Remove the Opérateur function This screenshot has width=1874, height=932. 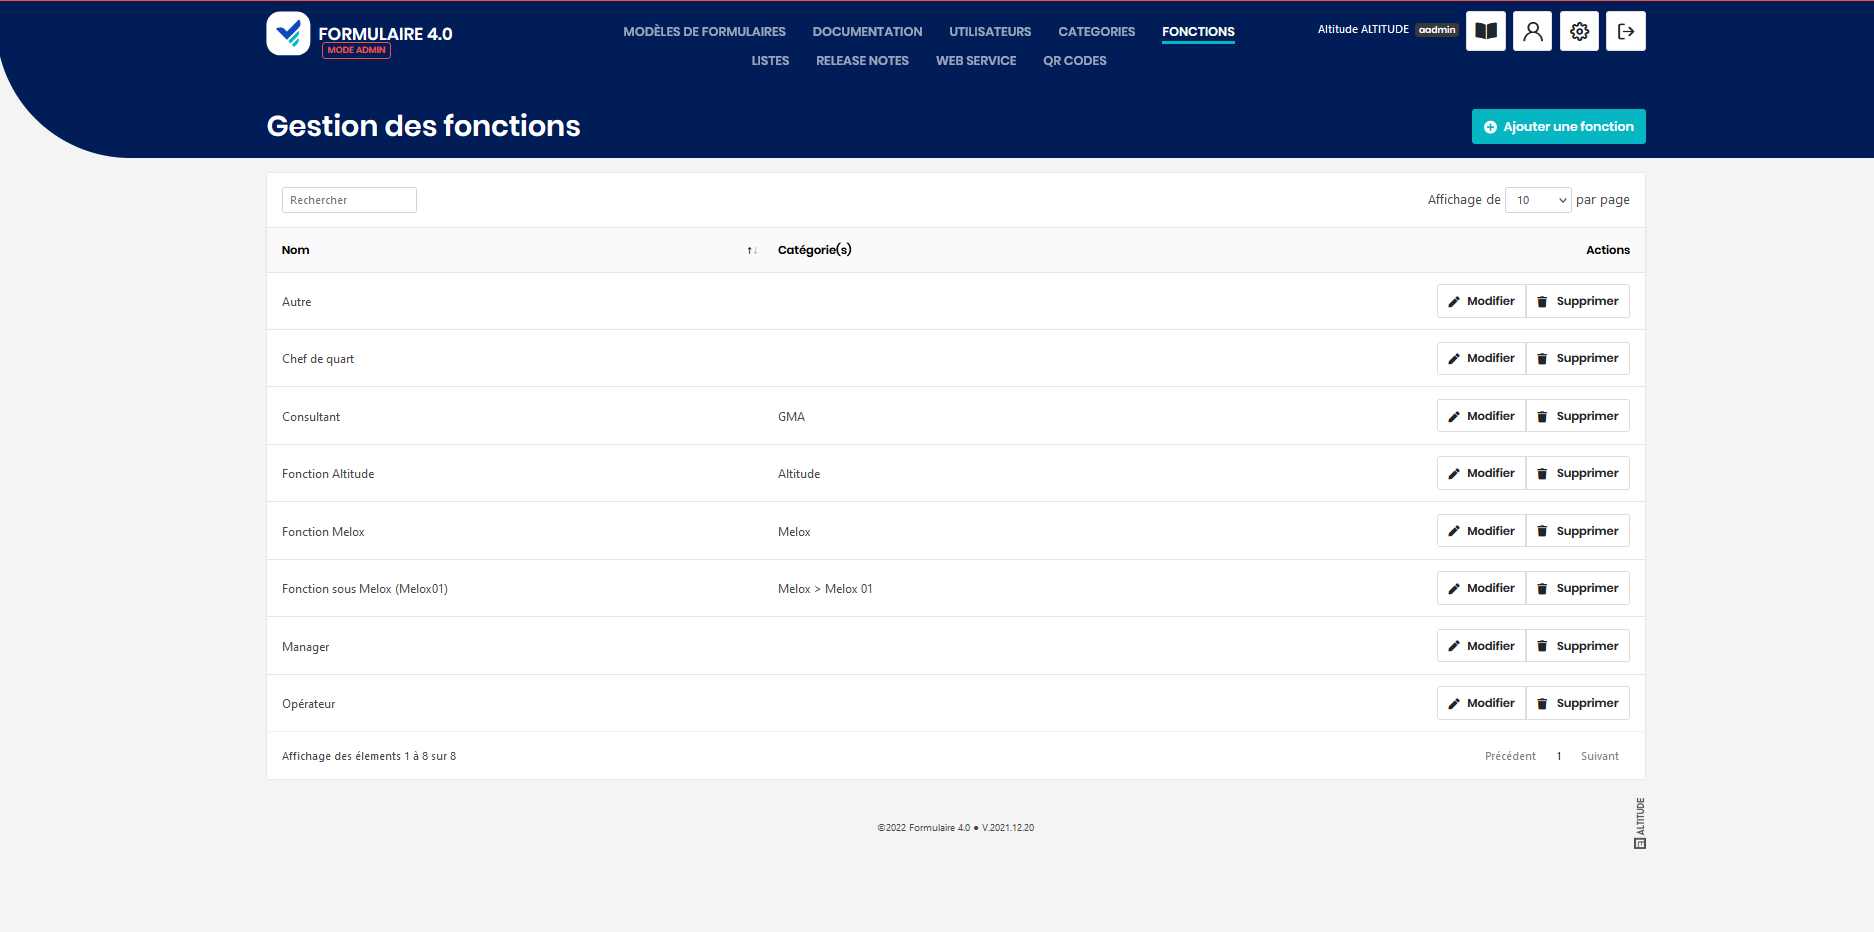(1577, 703)
